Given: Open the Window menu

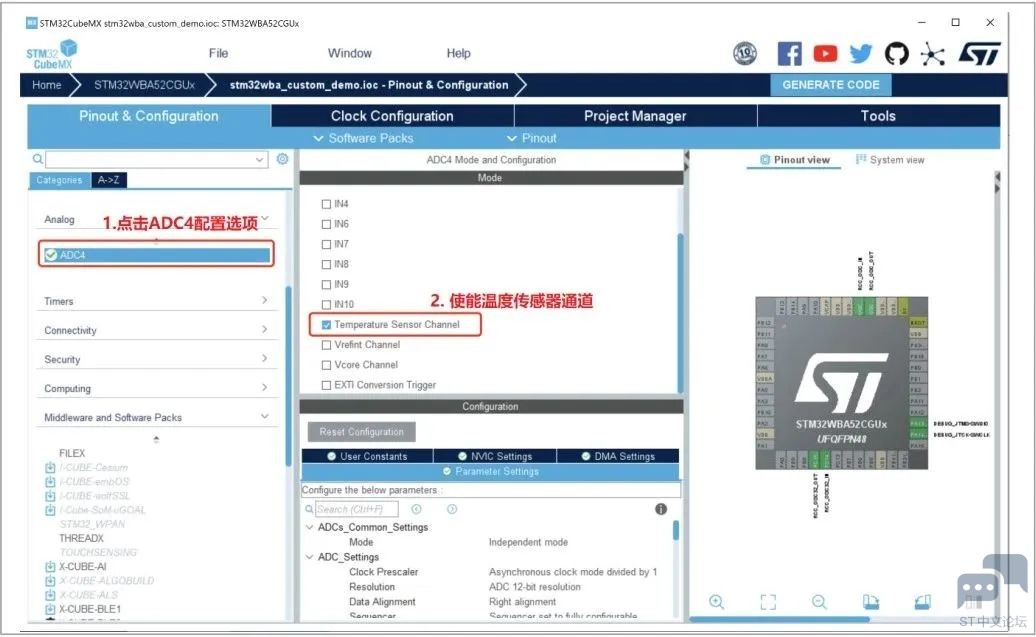Looking at the screenshot, I should pos(350,54).
